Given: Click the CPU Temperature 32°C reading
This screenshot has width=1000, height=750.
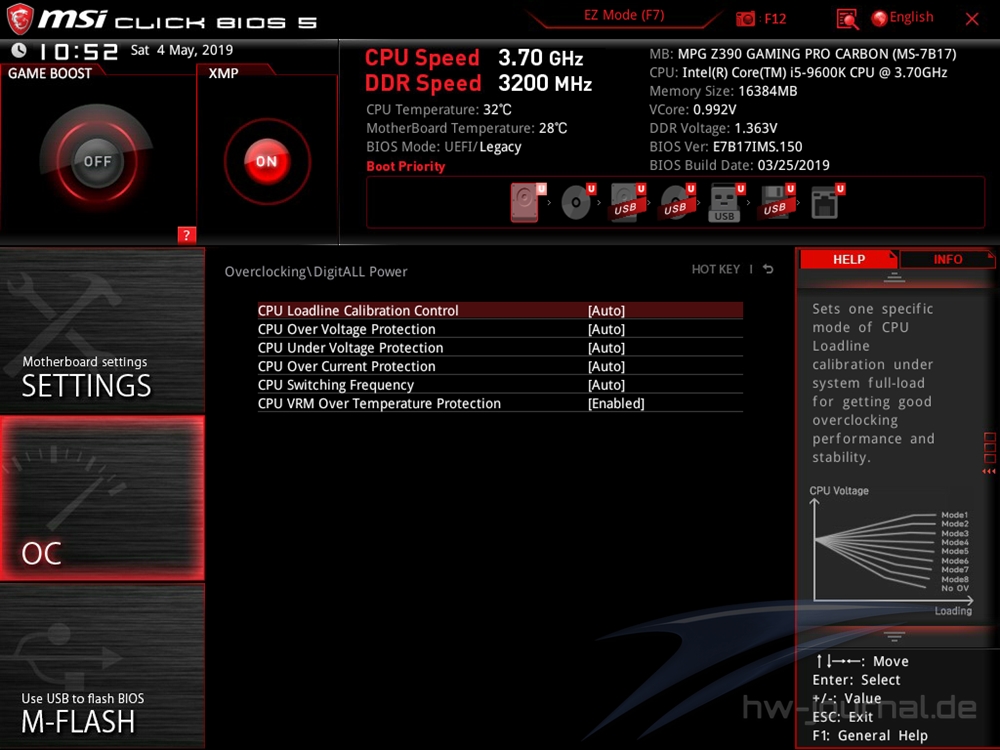Looking at the screenshot, I should coord(439,110).
